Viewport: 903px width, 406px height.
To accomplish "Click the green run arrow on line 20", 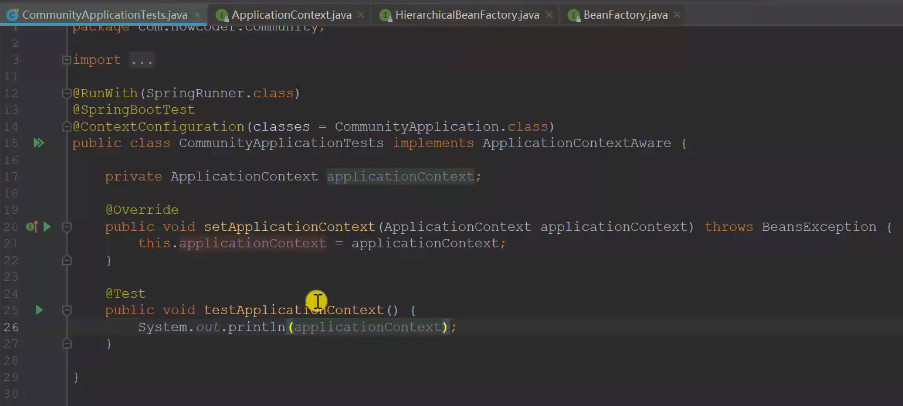I will (x=47, y=227).
